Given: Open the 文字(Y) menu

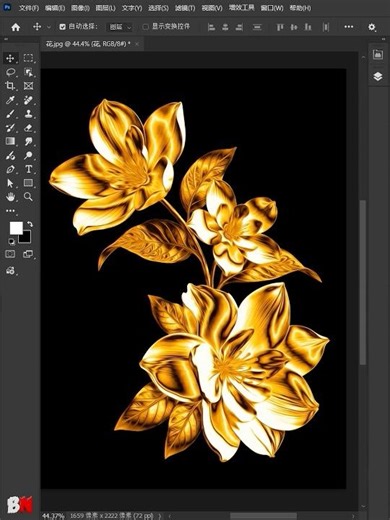Looking at the screenshot, I should coord(132,8).
